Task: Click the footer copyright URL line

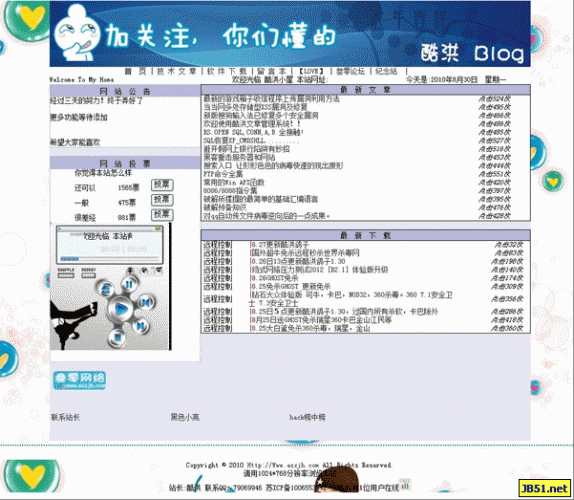Action: pyautogui.click(x=288, y=465)
